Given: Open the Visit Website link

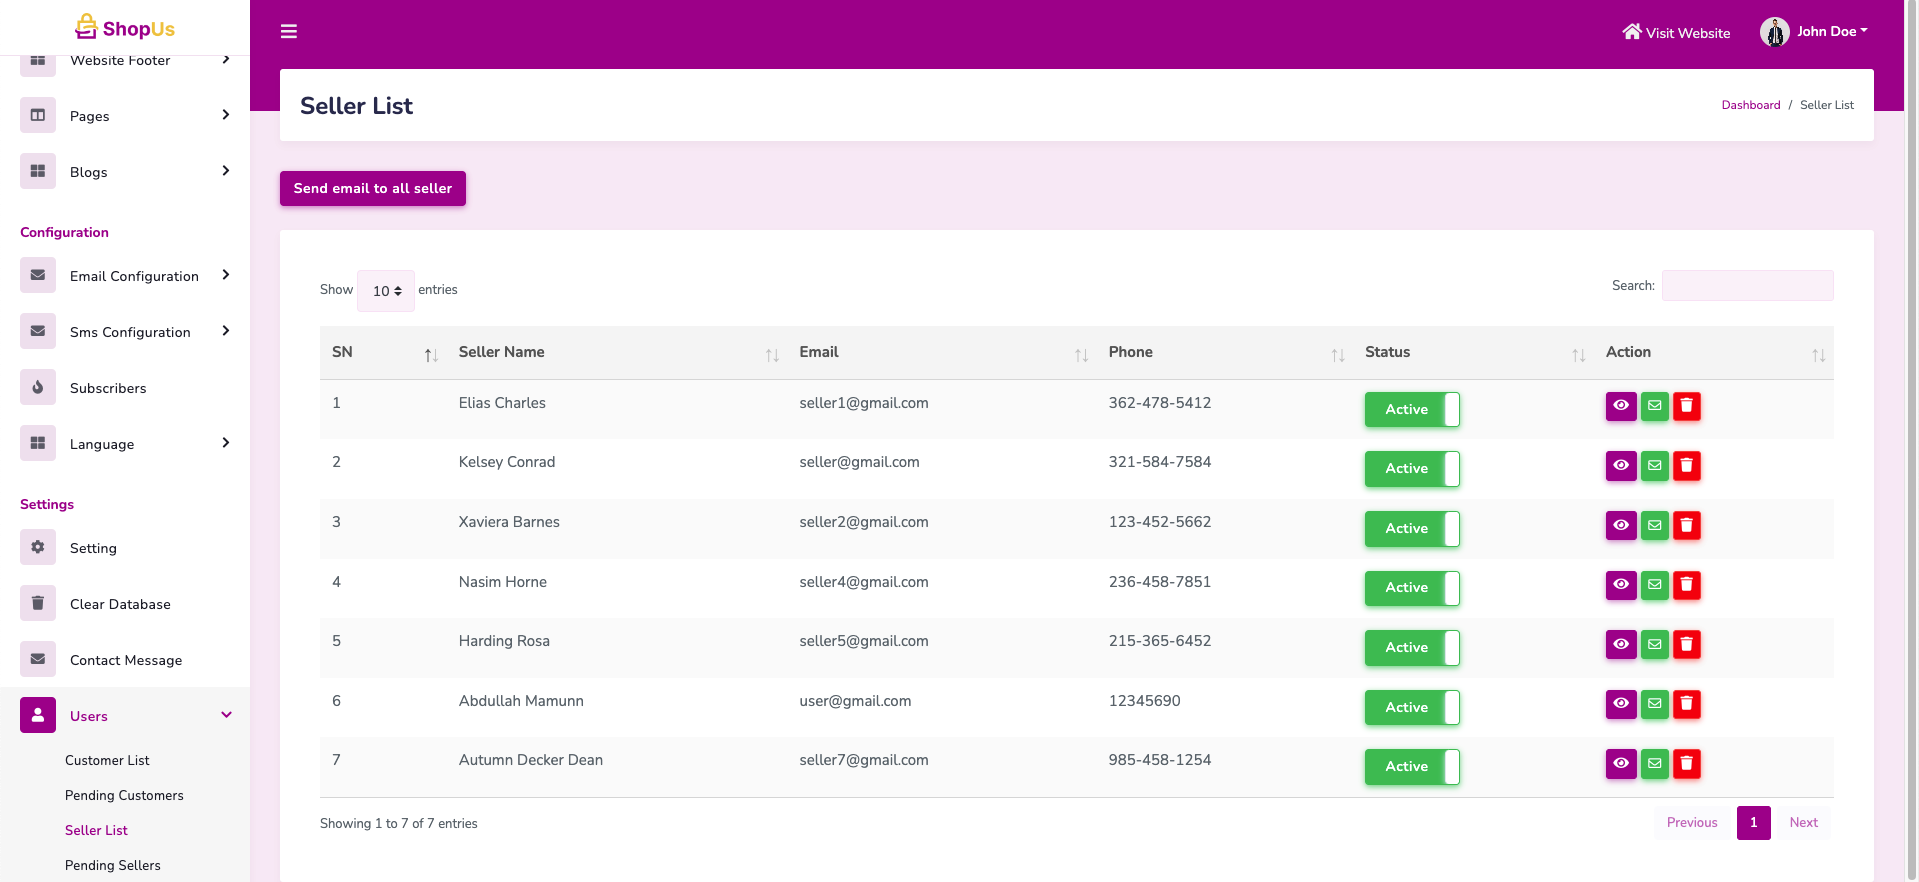Looking at the screenshot, I should coord(1676,33).
